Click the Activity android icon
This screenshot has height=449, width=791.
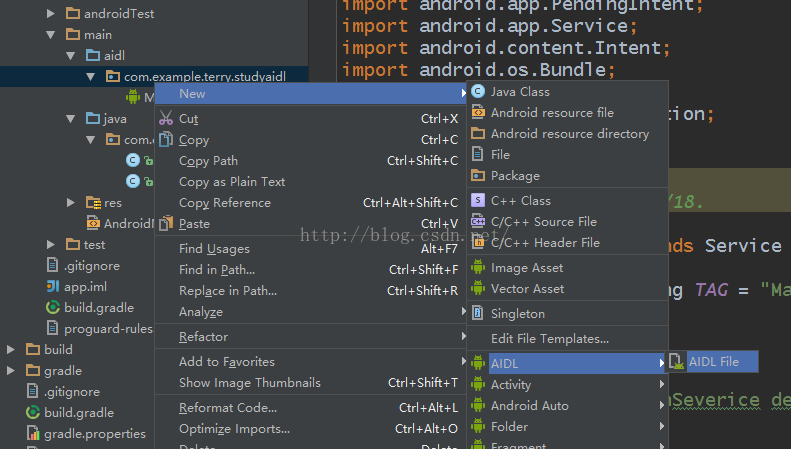(x=478, y=383)
